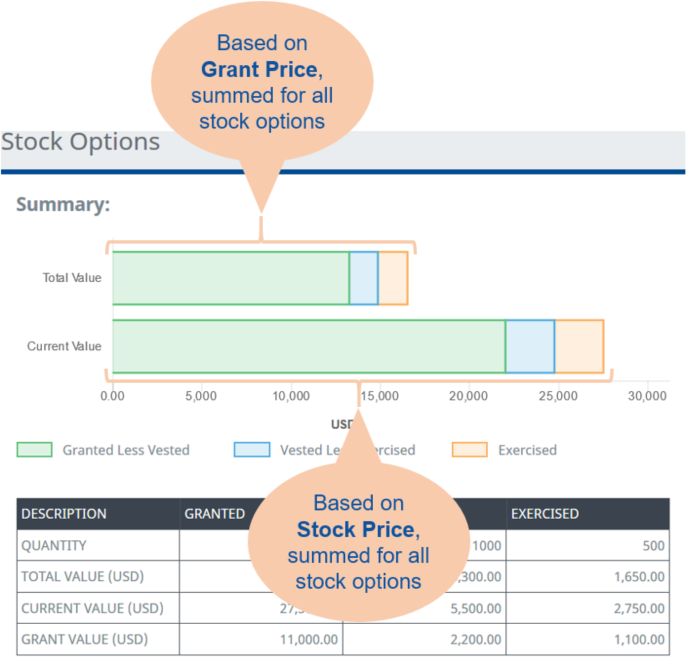
Task: Sort by the EXERCISED column header
Action: click(545, 514)
